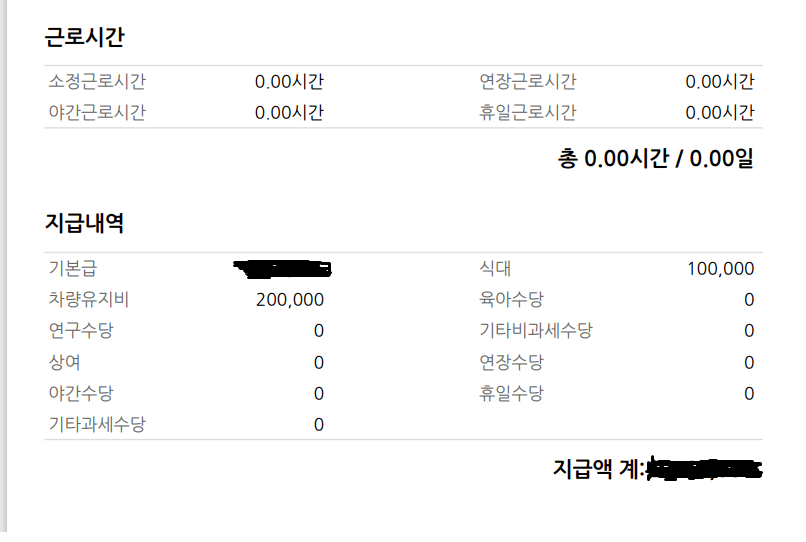Click the redacted 기본급 amount
This screenshot has width=806, height=542.
point(282,268)
